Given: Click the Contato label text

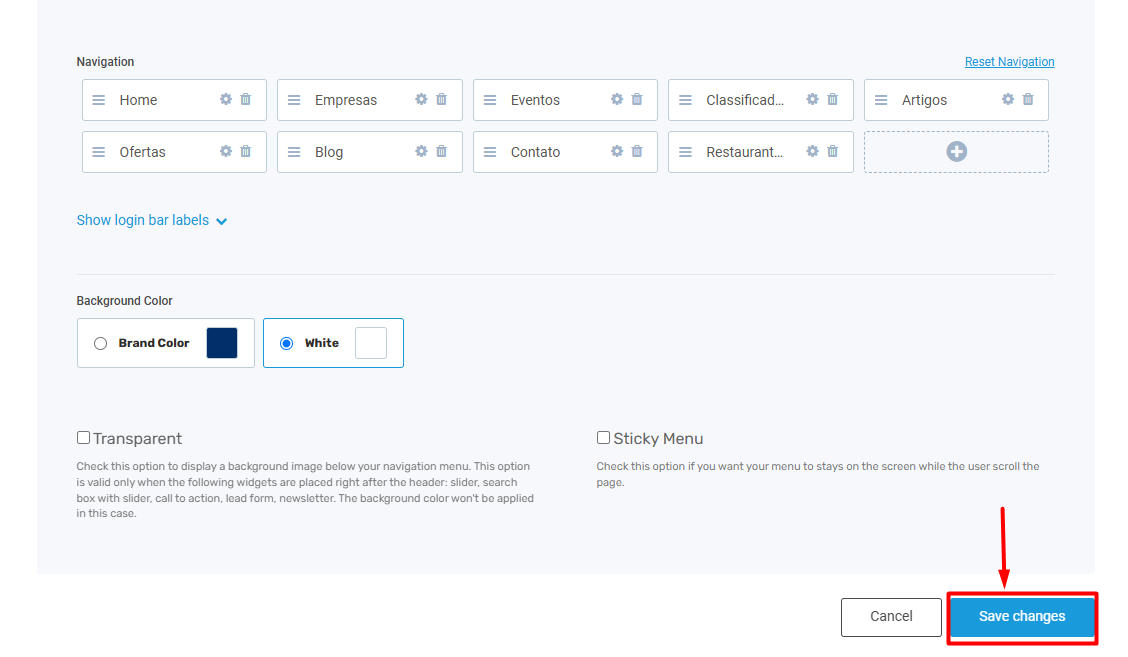Looking at the screenshot, I should 535,152.
